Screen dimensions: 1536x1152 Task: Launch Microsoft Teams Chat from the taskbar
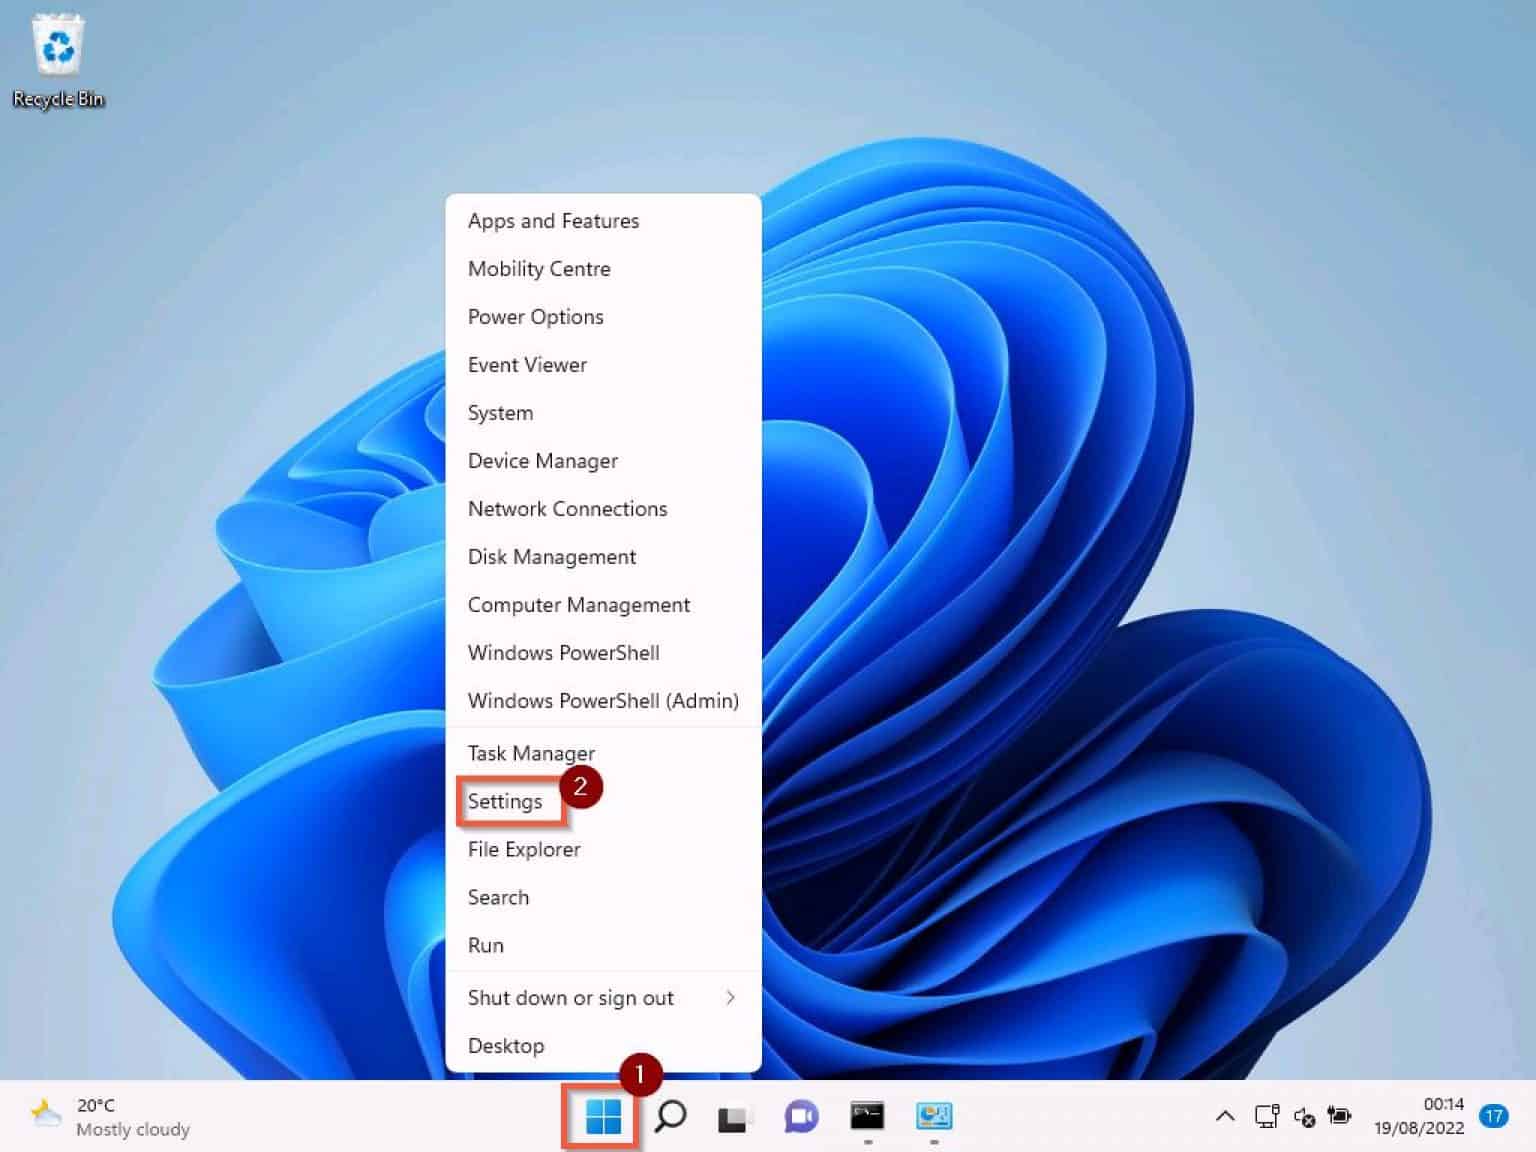click(801, 1117)
